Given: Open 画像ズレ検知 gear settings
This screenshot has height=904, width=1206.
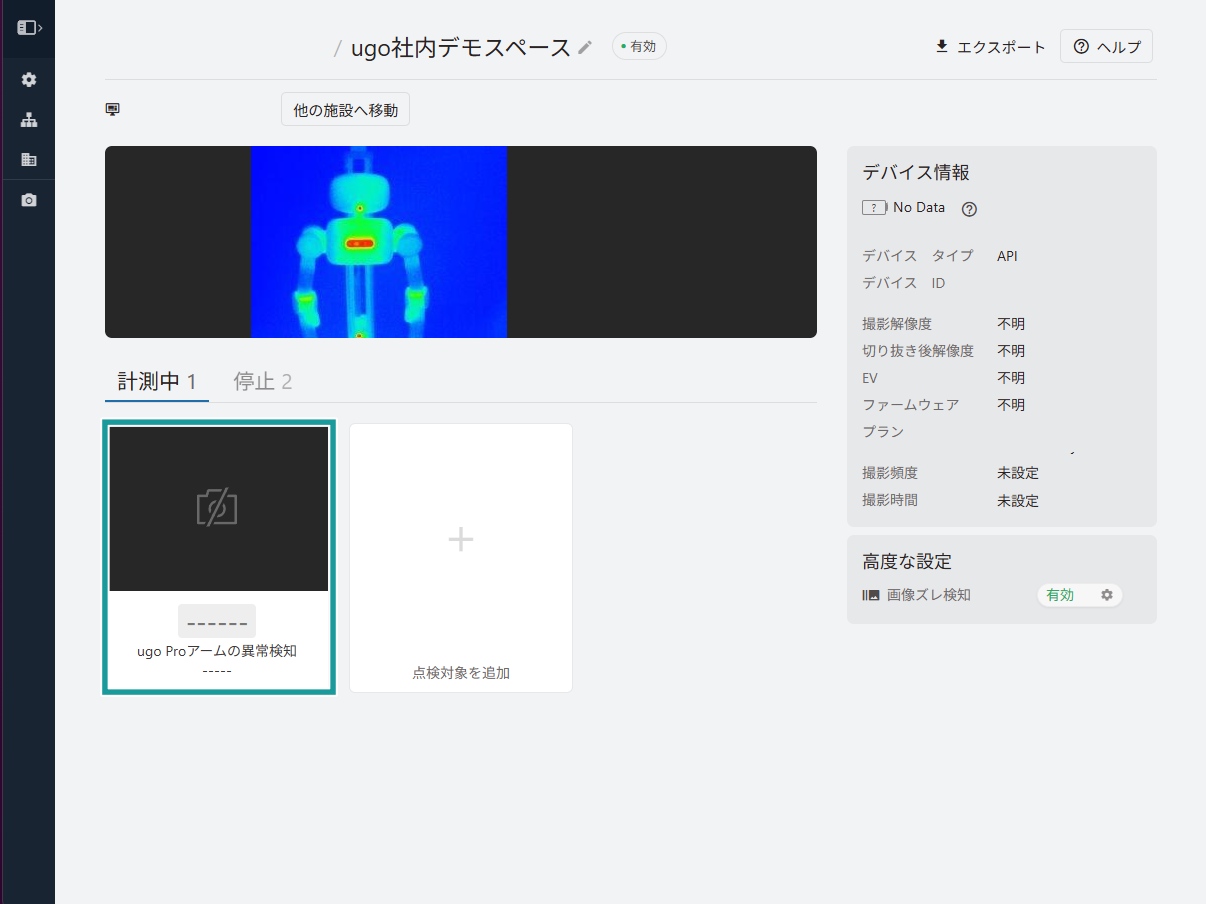Looking at the screenshot, I should [x=1107, y=595].
